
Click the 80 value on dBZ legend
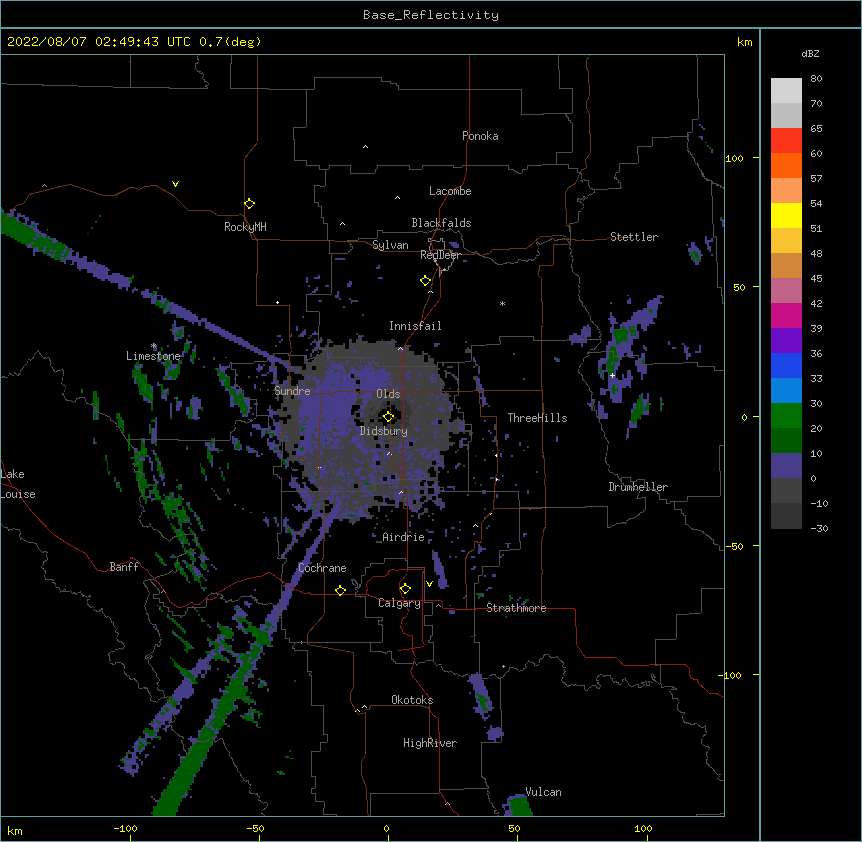pyautogui.click(x=816, y=79)
